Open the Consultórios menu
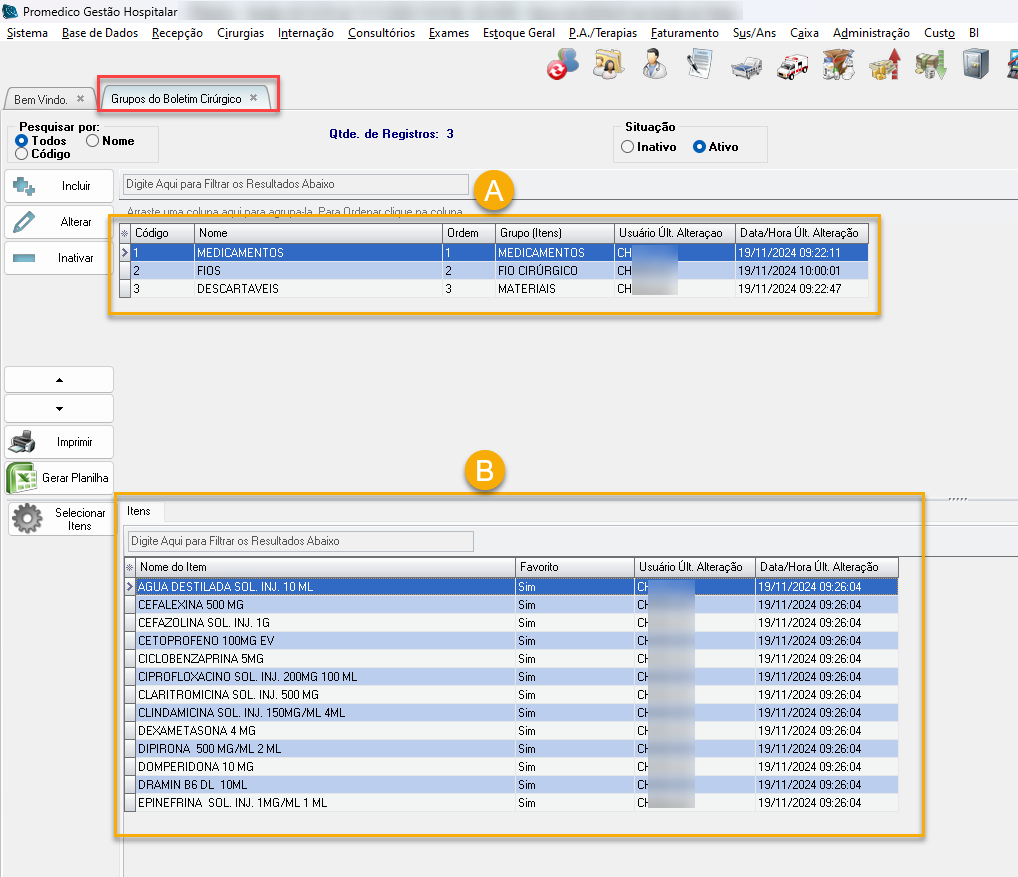Screen dimensions: 1018x877 click(x=382, y=33)
